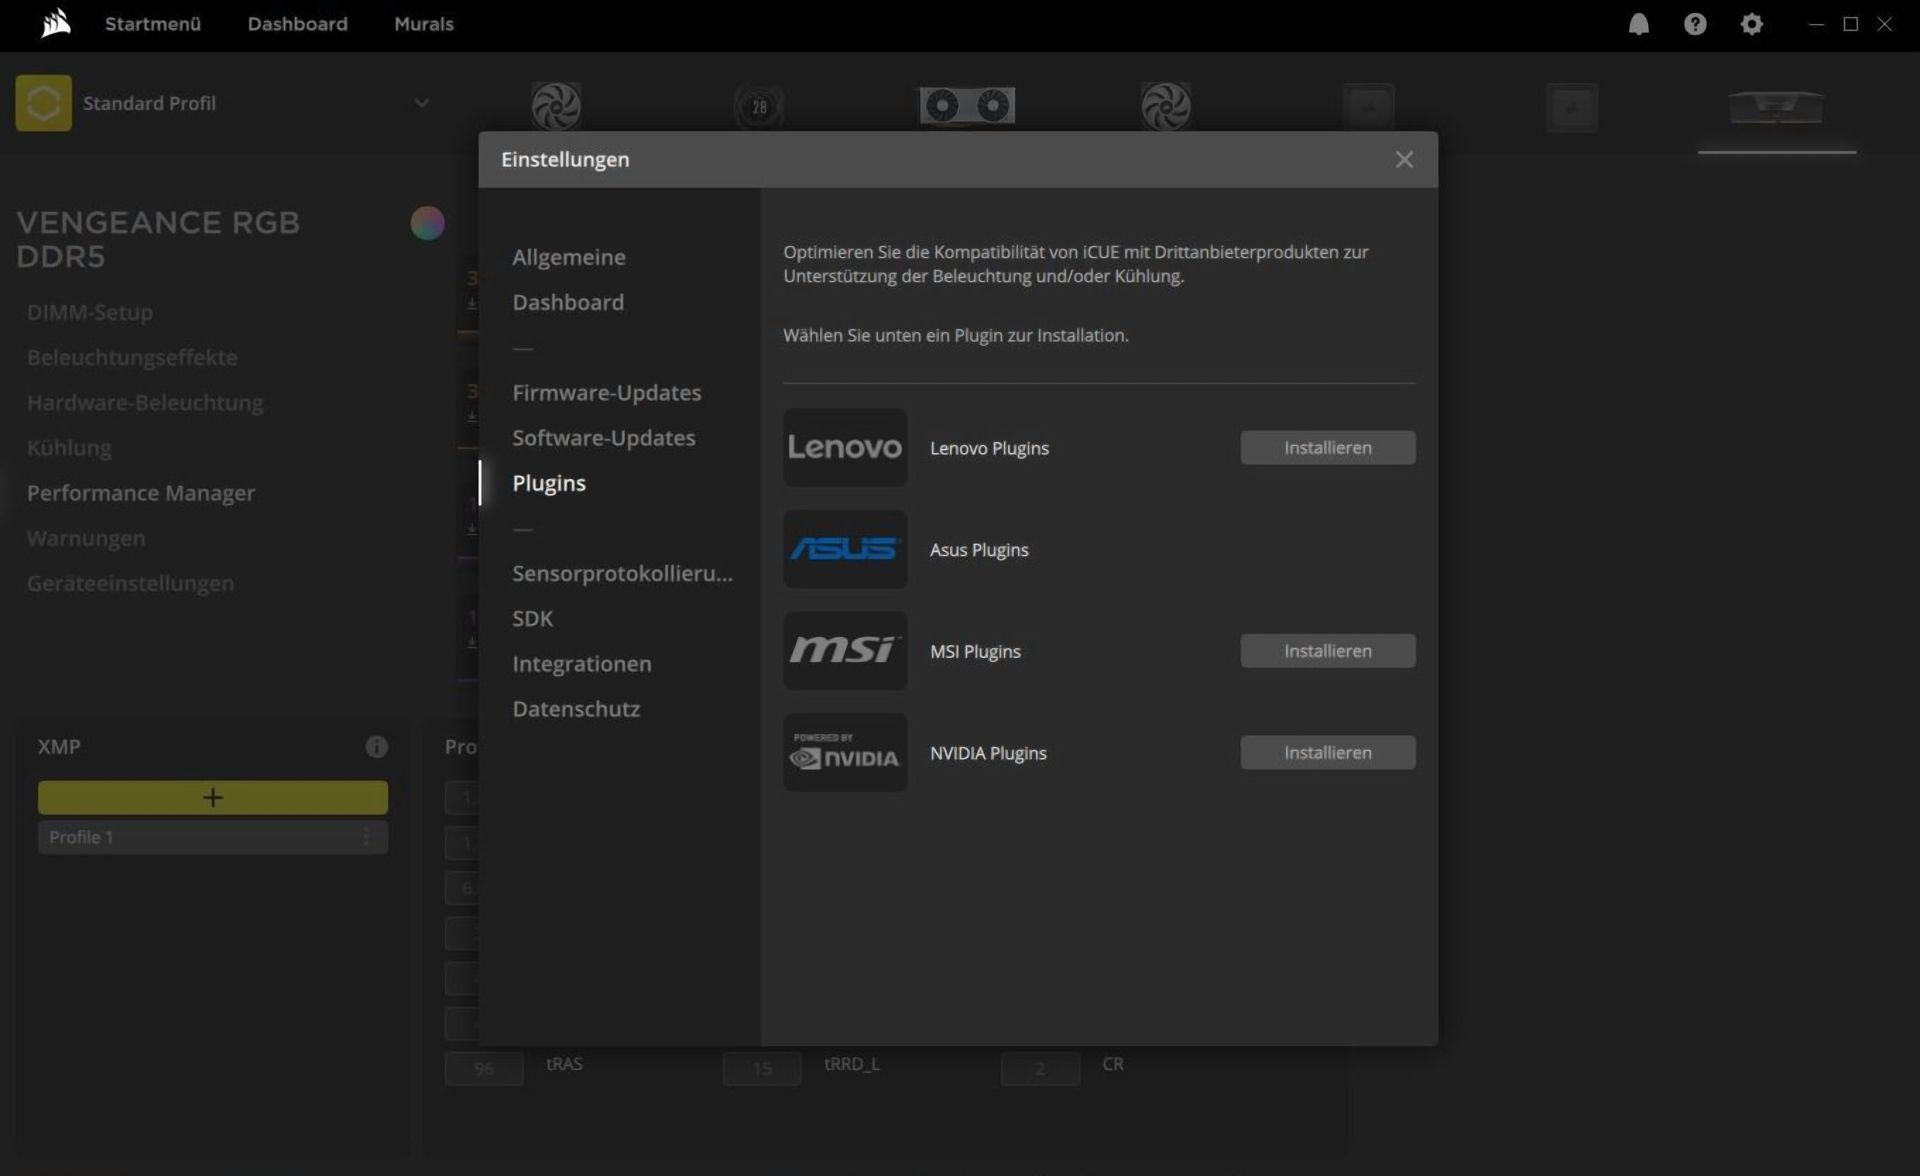Select Allgemeine in settings sidebar

click(569, 257)
